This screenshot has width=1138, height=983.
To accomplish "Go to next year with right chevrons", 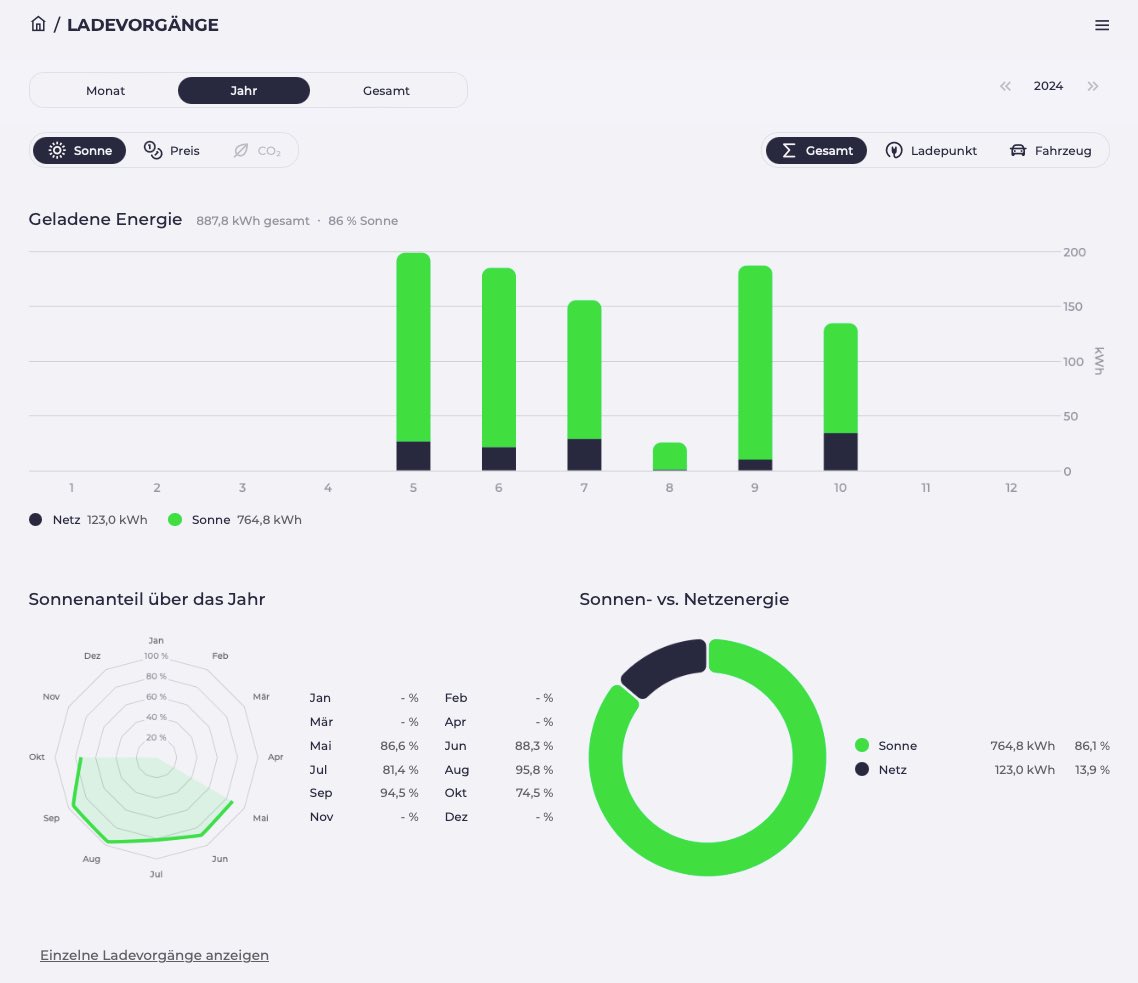I will click(1092, 86).
